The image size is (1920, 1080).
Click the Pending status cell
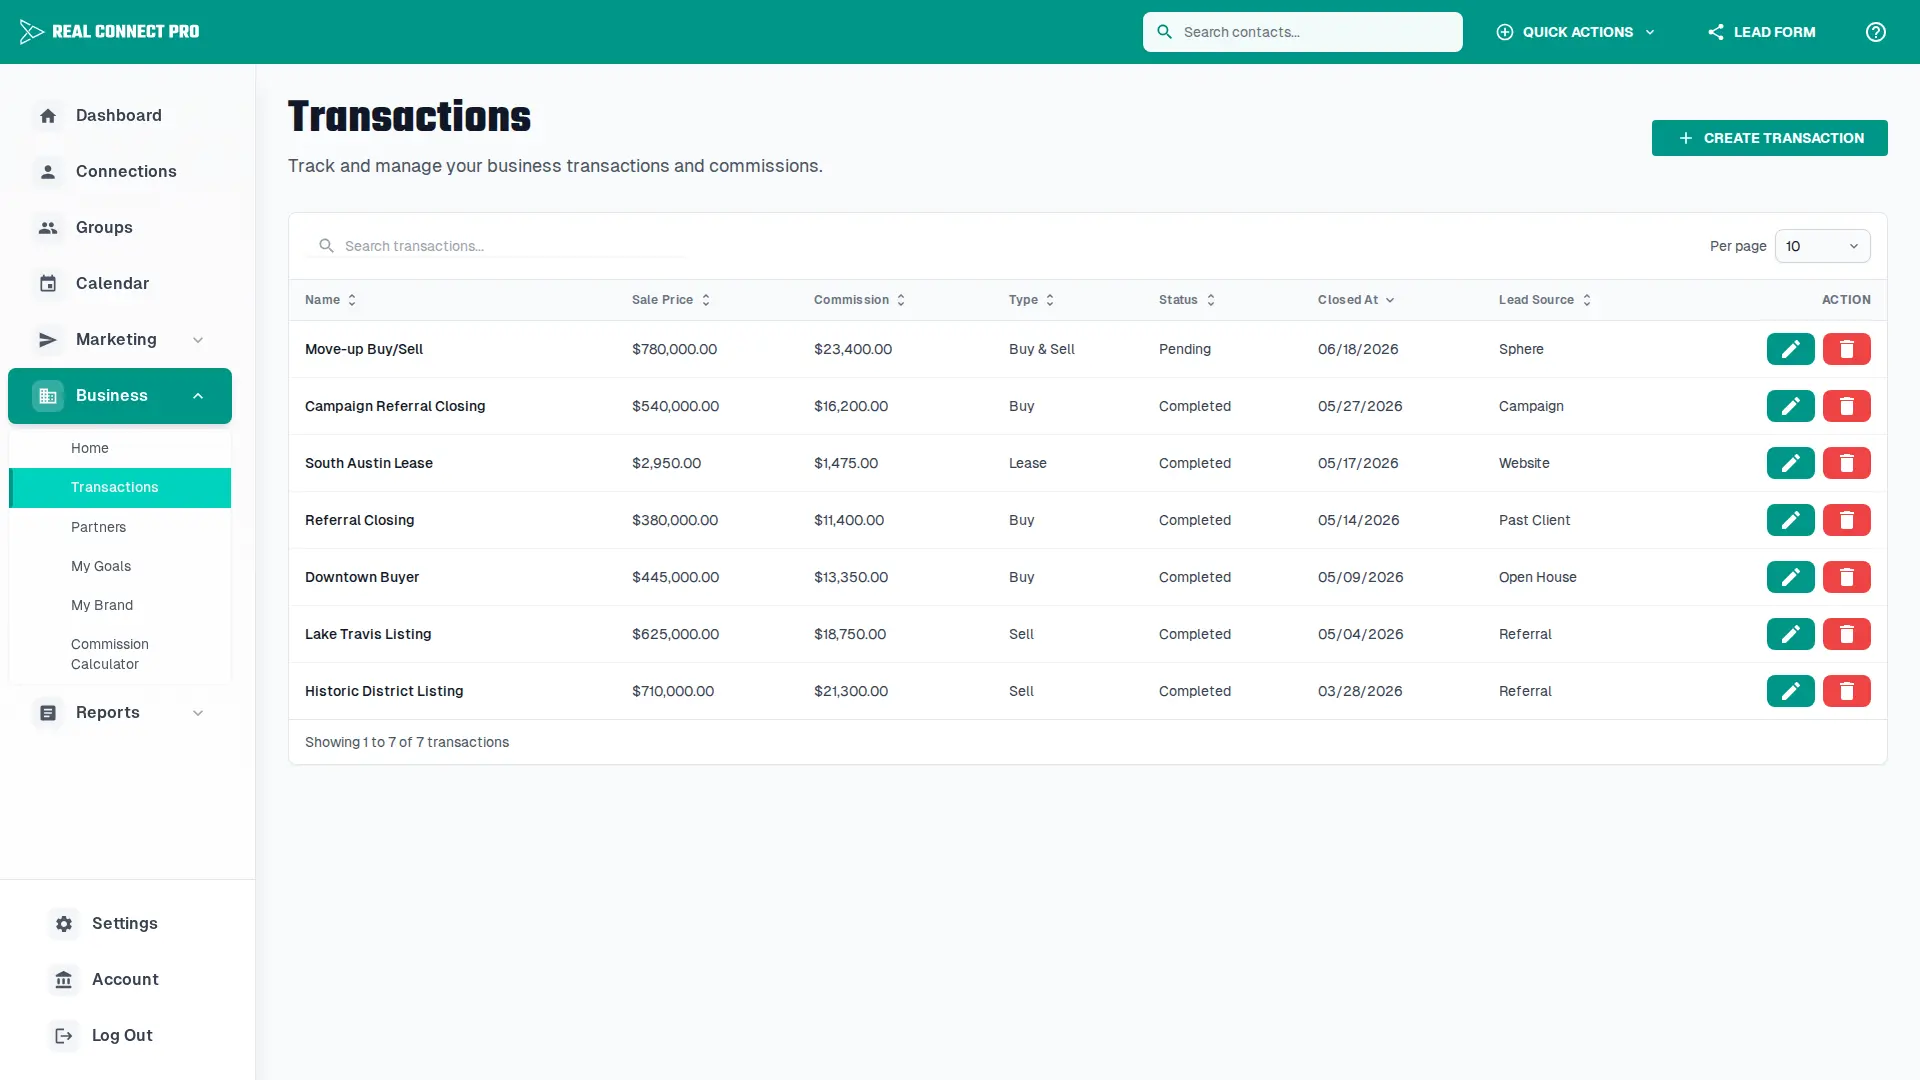pos(1185,349)
